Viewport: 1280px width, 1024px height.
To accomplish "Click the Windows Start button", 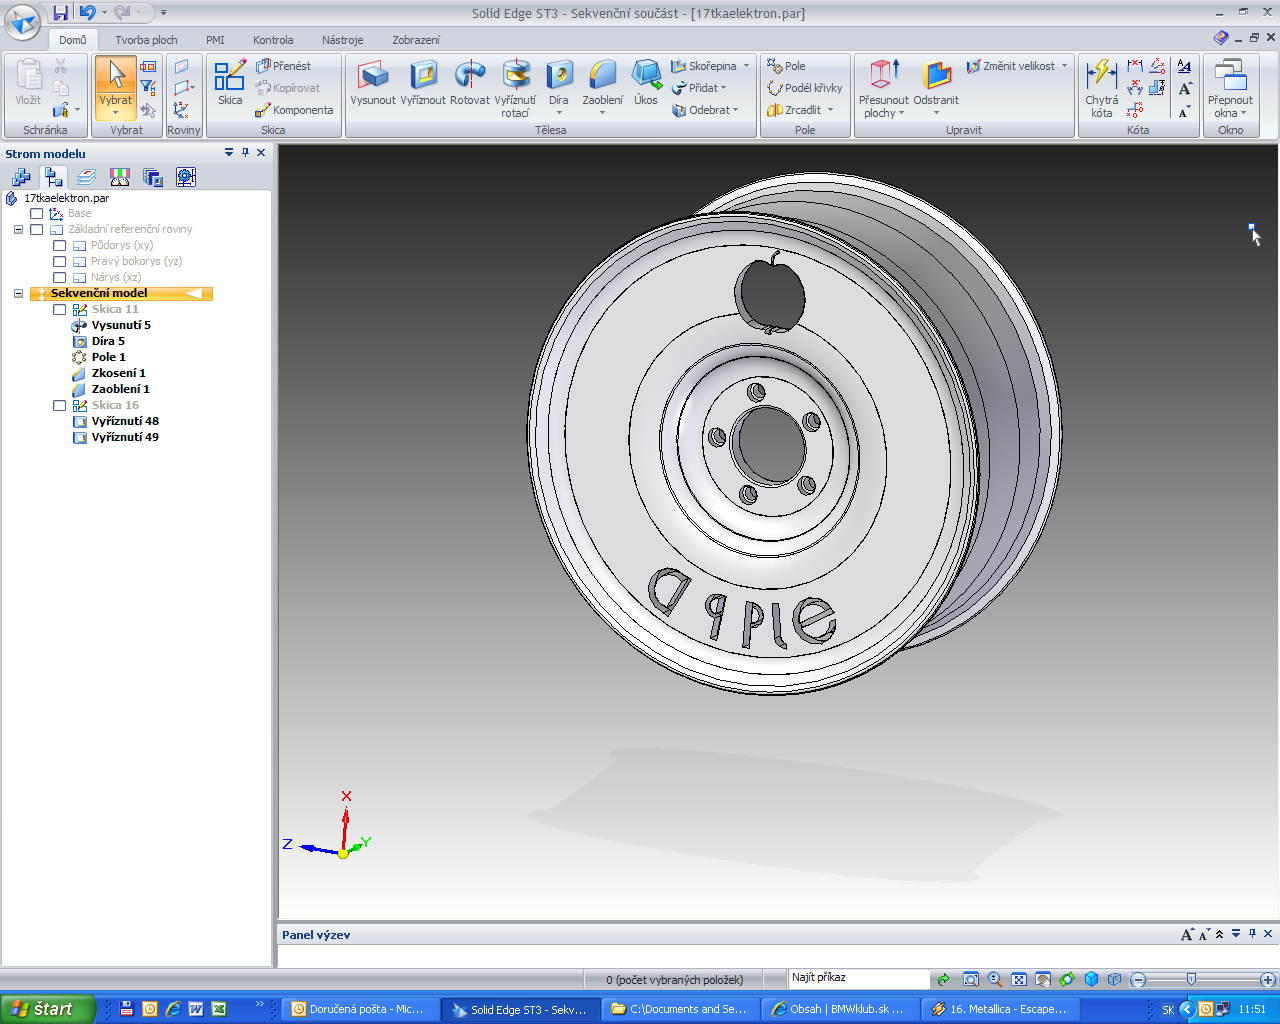I will pyautogui.click(x=47, y=1009).
